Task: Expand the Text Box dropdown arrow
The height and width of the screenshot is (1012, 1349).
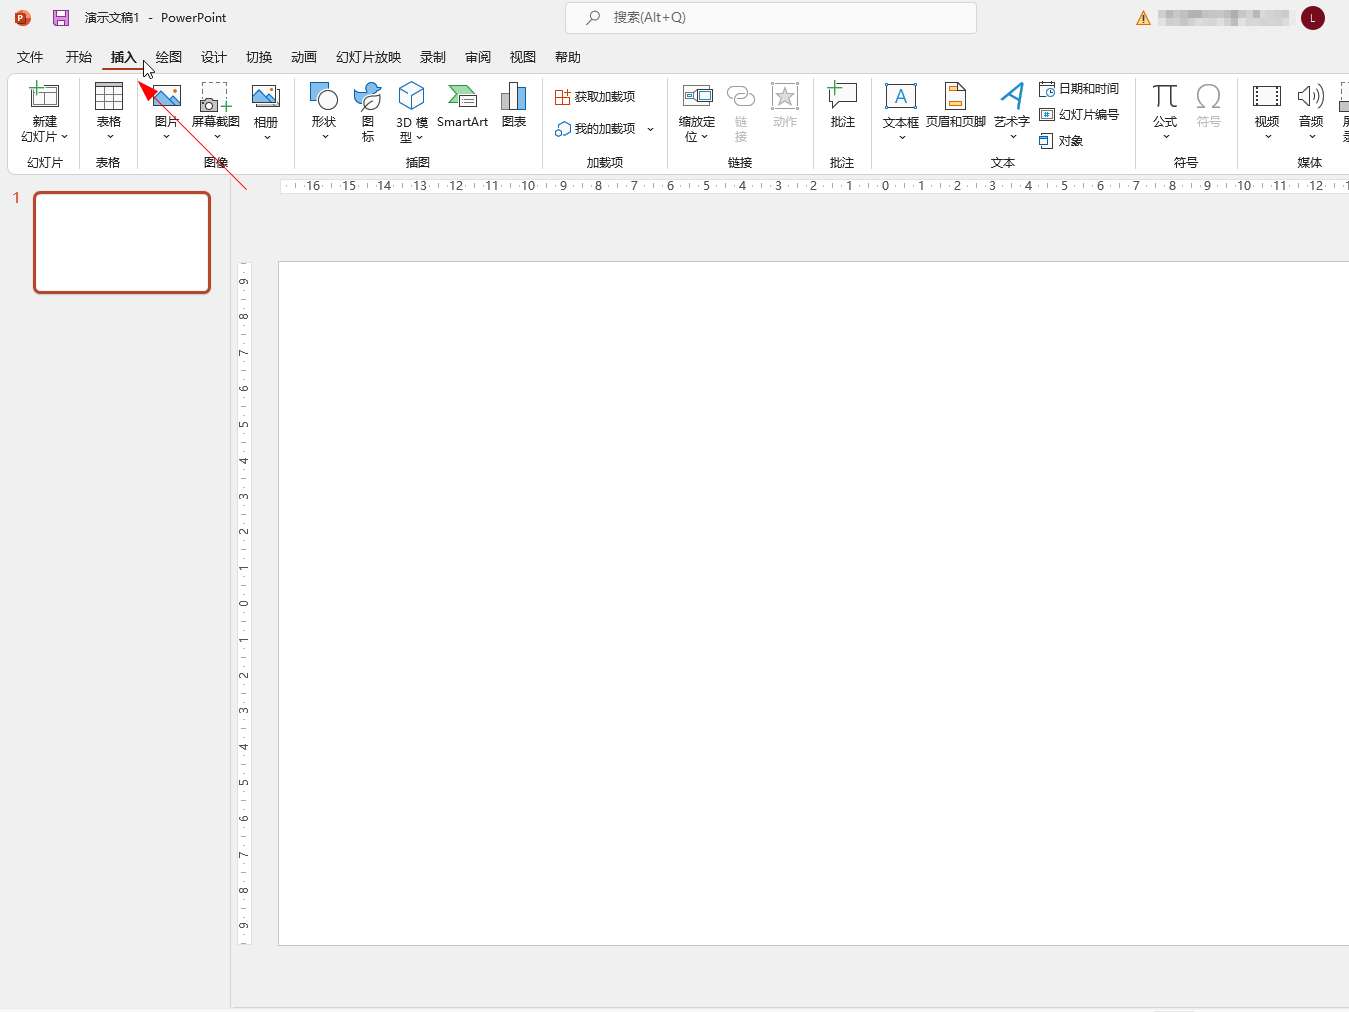Action: point(901,138)
